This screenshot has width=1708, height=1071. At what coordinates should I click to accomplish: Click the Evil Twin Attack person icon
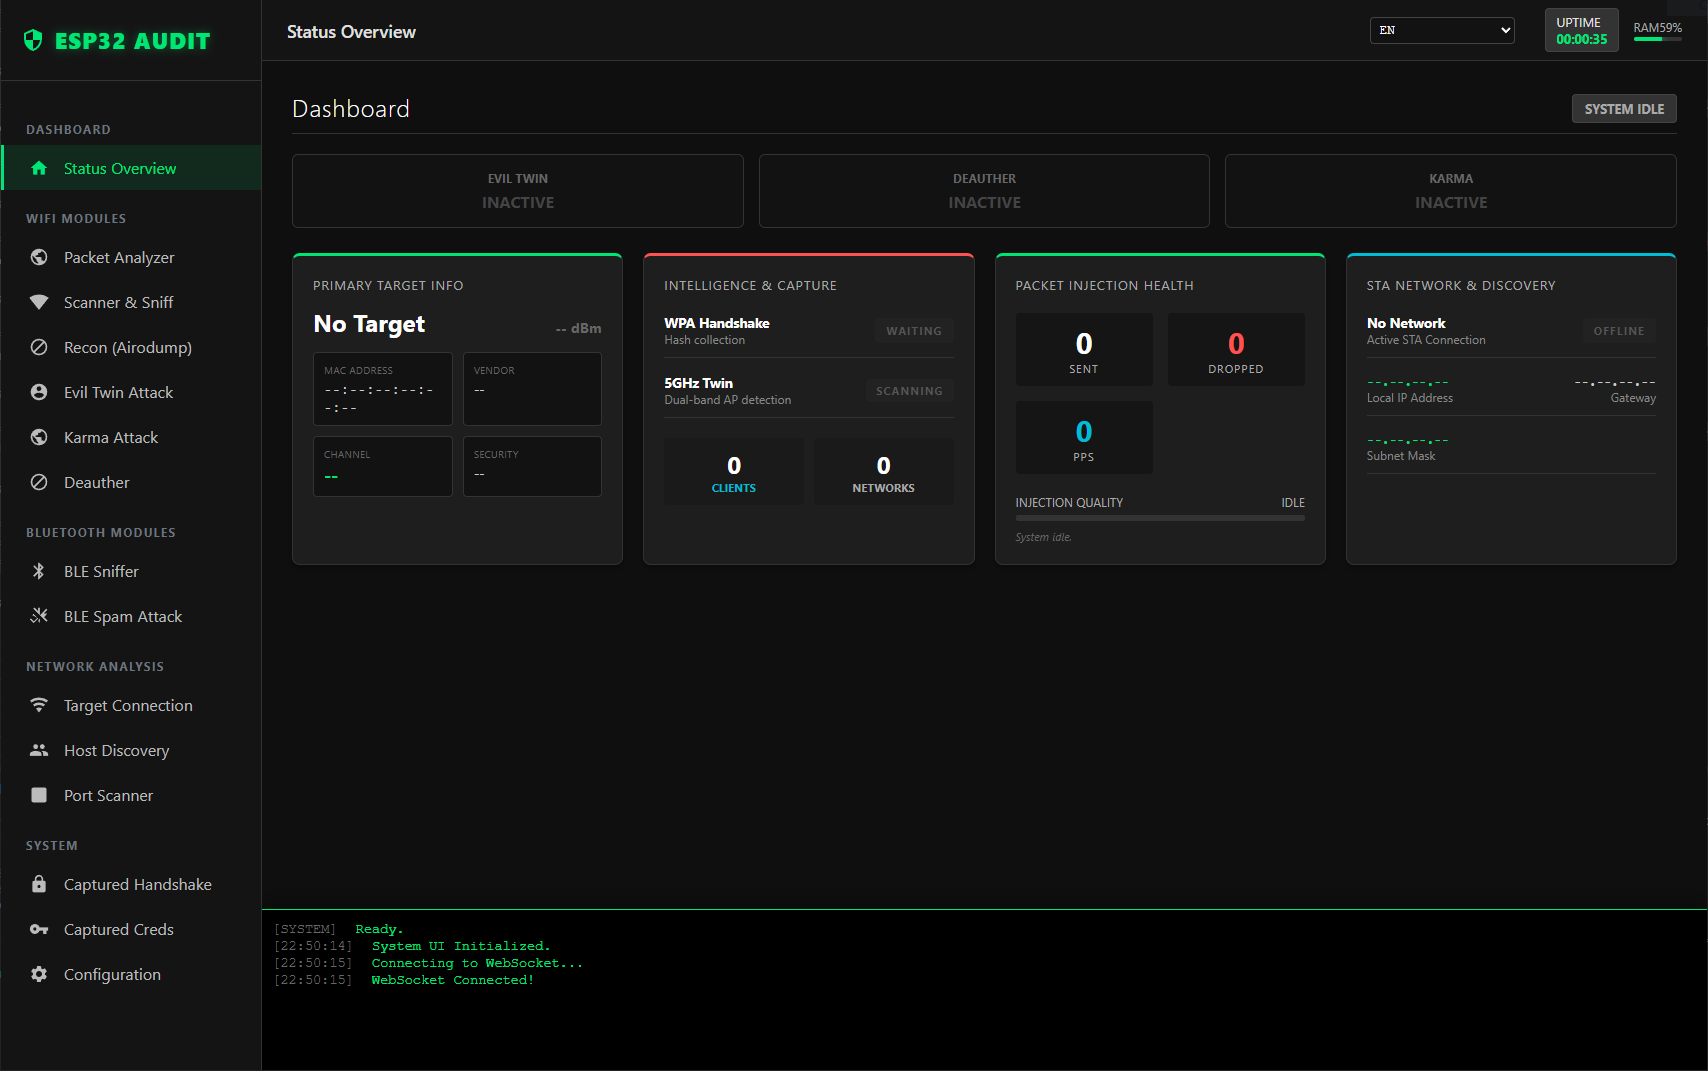point(39,392)
